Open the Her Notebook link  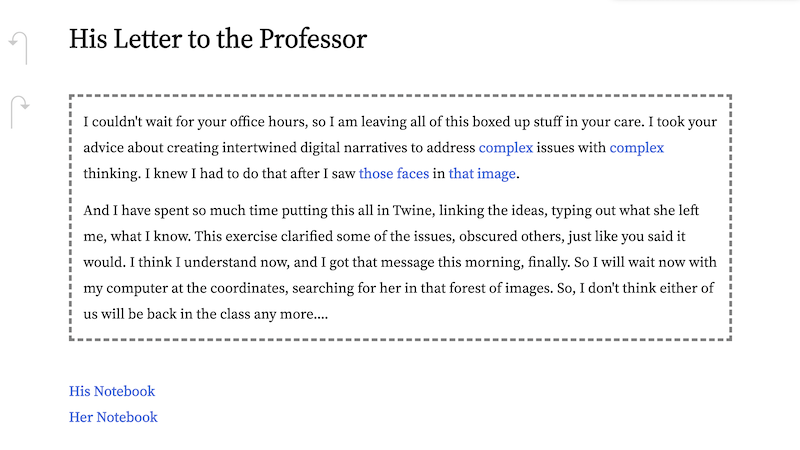113,417
